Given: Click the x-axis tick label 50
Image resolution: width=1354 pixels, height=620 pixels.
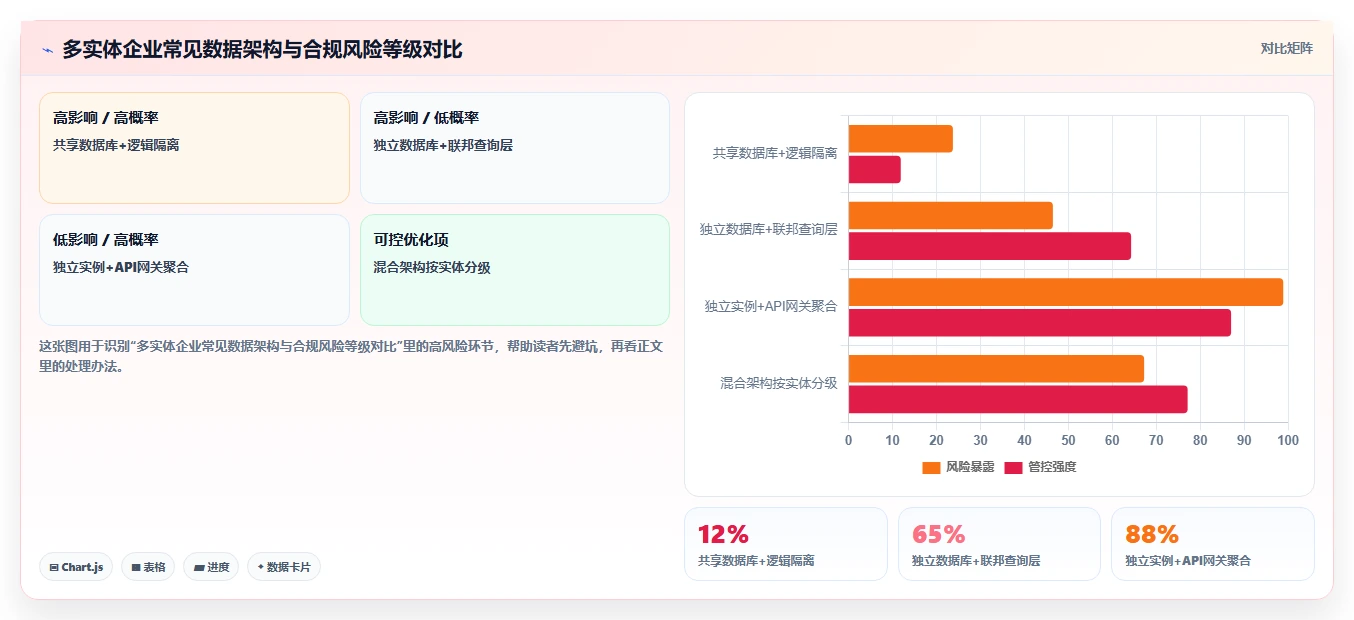Looking at the screenshot, I should (x=1068, y=440).
